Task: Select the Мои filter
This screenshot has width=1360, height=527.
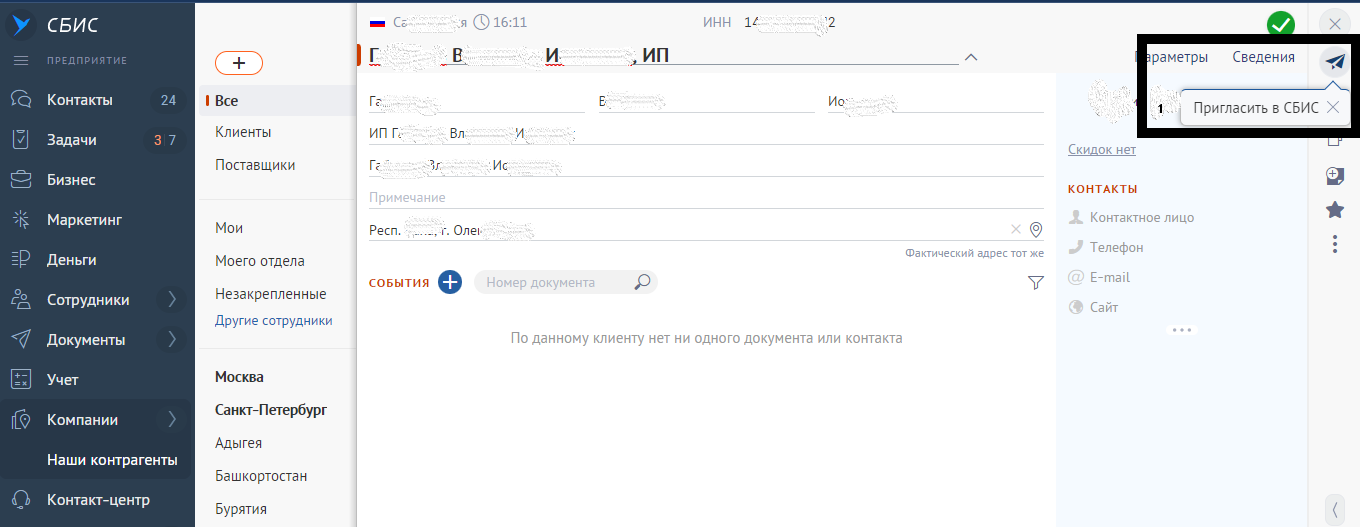Action: pos(229,228)
